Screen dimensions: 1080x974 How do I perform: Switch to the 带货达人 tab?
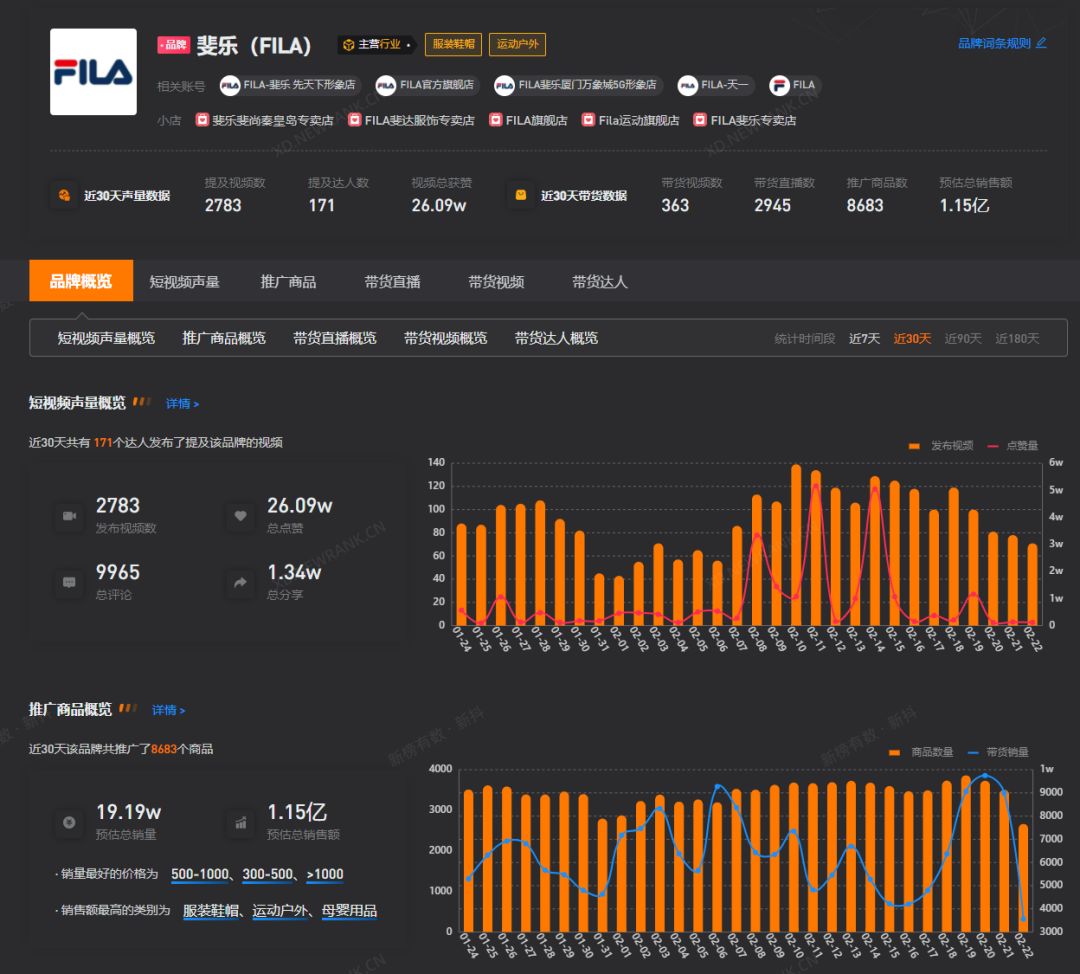[x=599, y=282]
